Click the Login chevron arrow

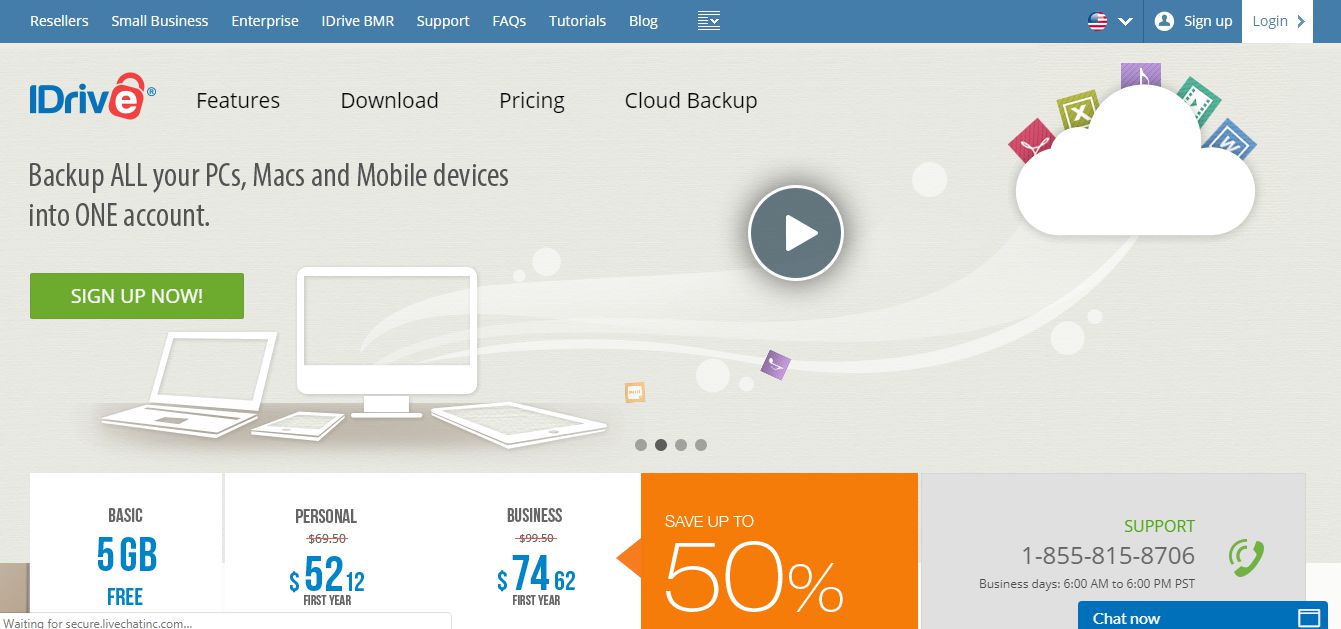click(1301, 21)
